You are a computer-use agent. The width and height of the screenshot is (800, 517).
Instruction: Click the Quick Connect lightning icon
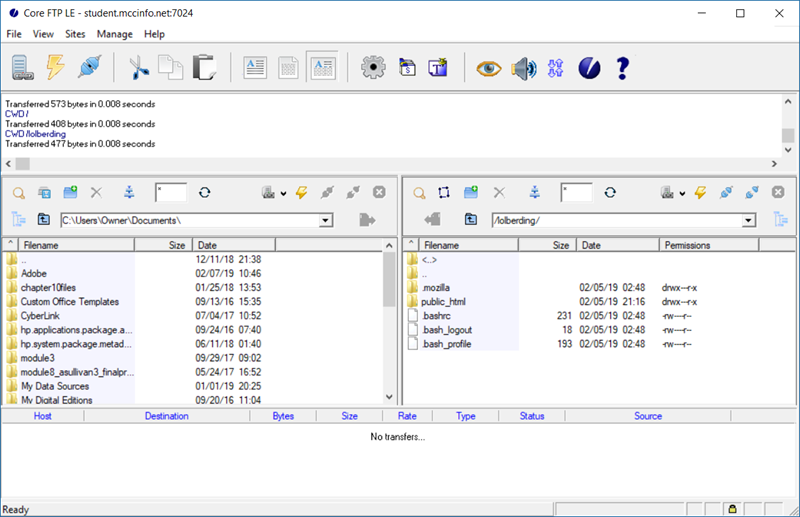[x=56, y=67]
